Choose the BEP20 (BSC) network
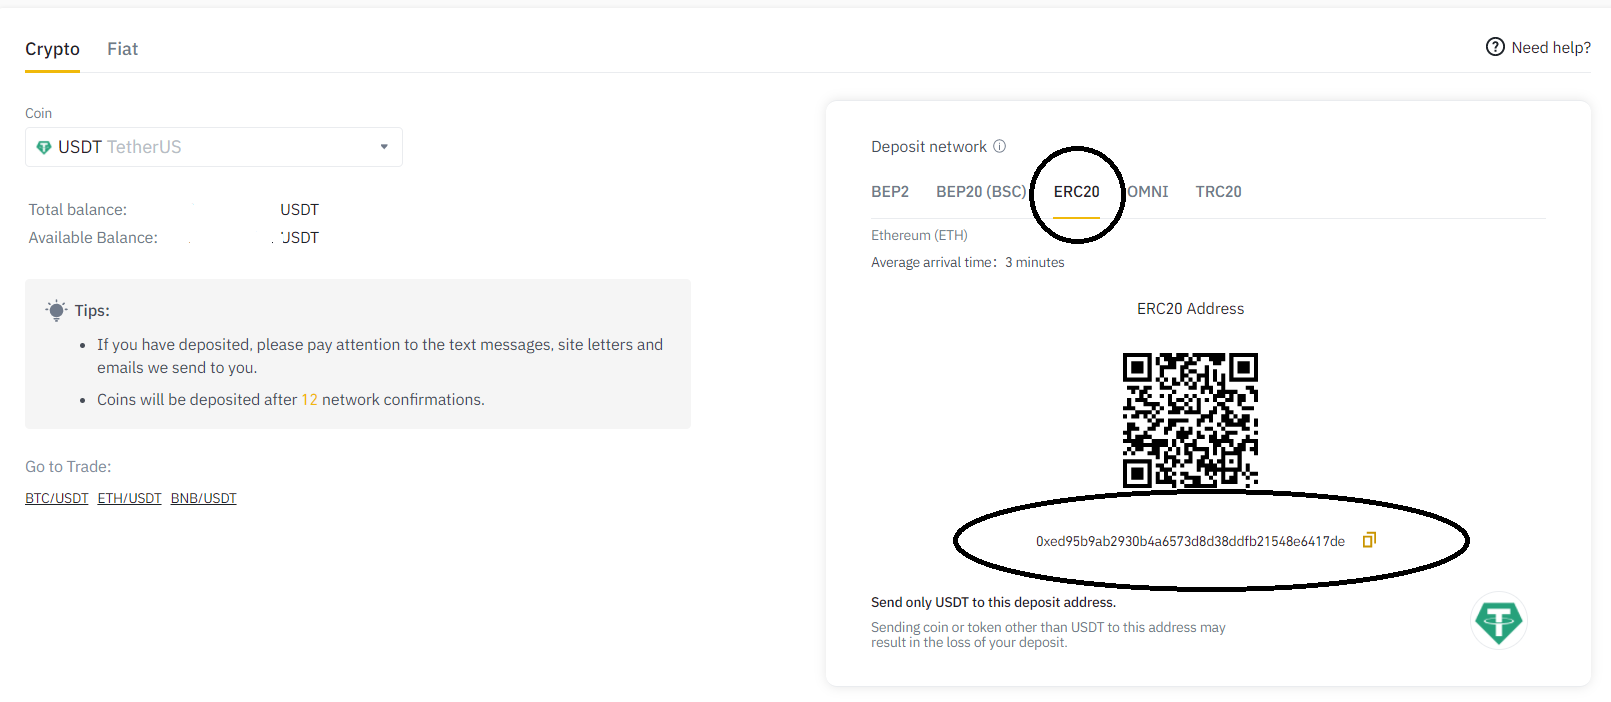This screenshot has height=702, width=1611. pyautogui.click(x=981, y=192)
